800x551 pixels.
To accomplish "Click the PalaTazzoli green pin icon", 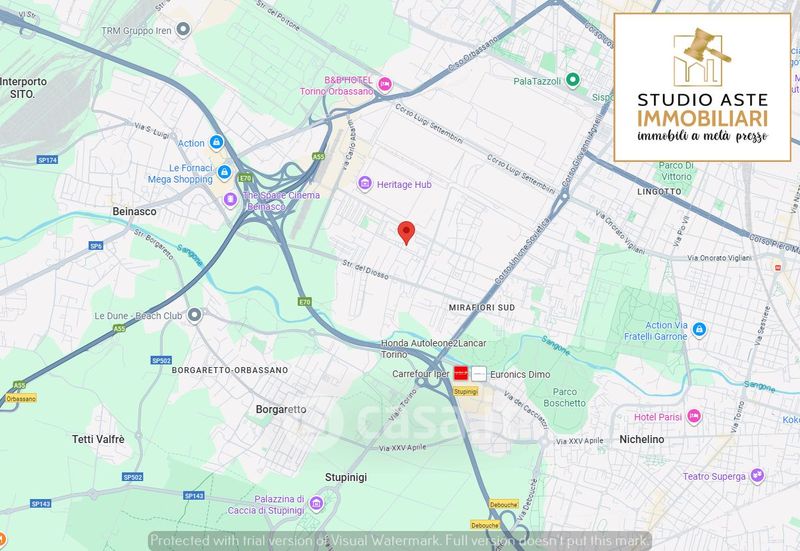I will [572, 80].
